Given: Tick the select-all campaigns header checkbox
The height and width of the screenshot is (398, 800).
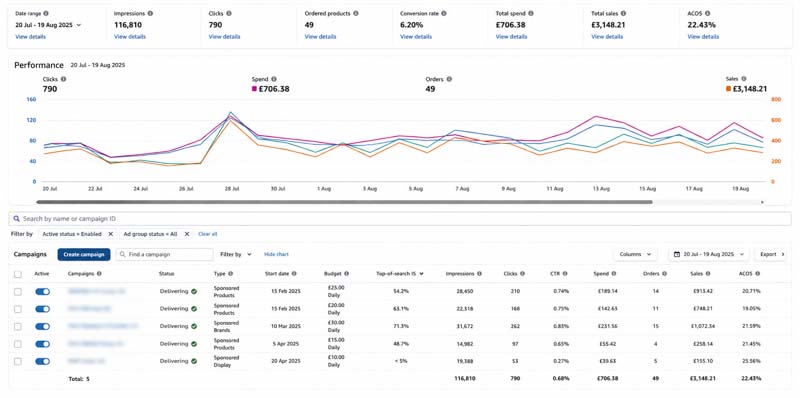Looking at the screenshot, I should 18,274.
